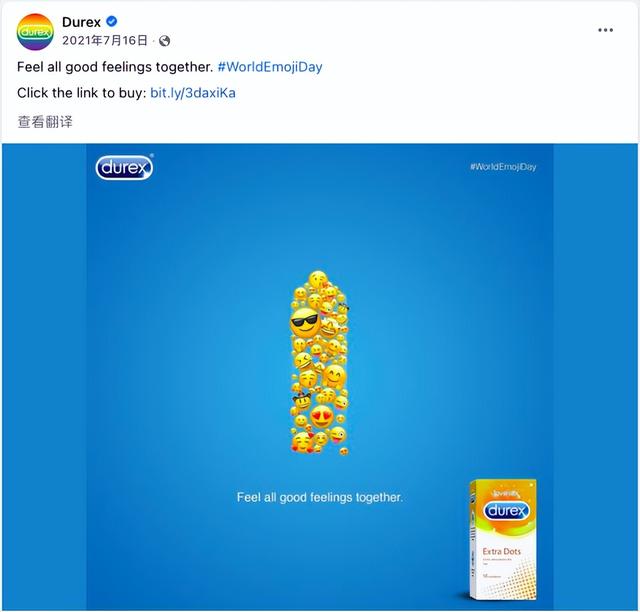Open the post date 2021年7月16日

tap(105, 40)
